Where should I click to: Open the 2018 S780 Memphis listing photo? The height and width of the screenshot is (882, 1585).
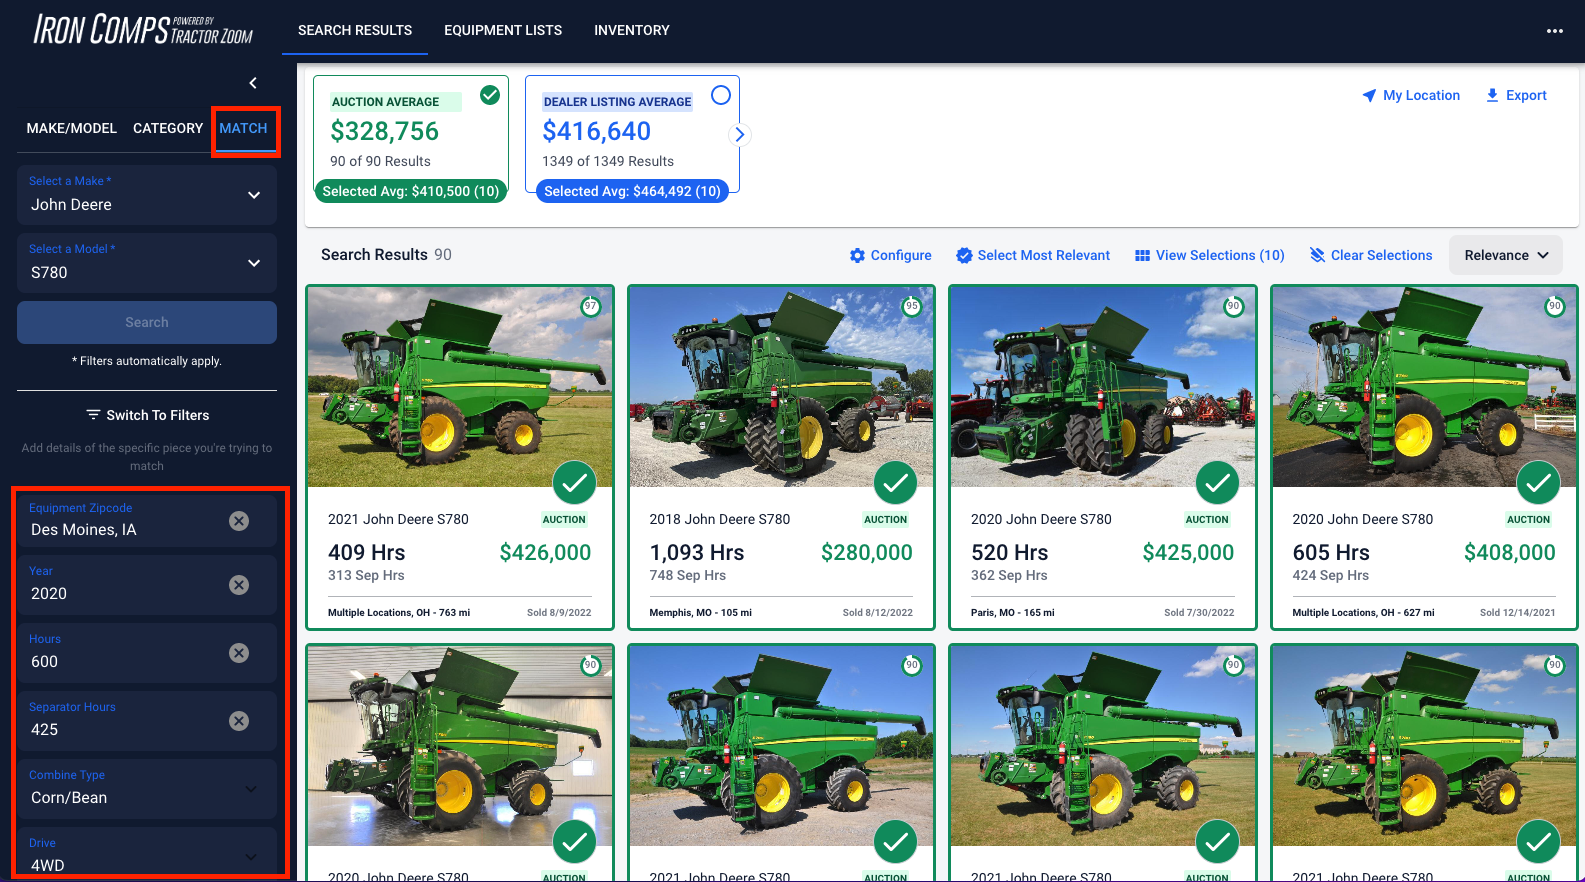[x=781, y=387]
